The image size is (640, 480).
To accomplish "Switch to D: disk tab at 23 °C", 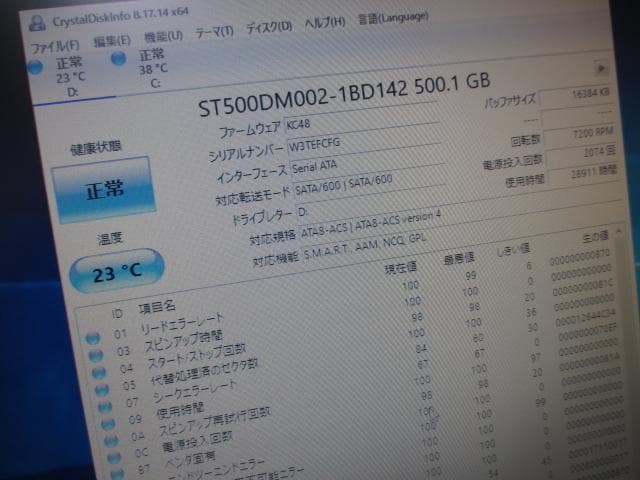I will coord(70,77).
